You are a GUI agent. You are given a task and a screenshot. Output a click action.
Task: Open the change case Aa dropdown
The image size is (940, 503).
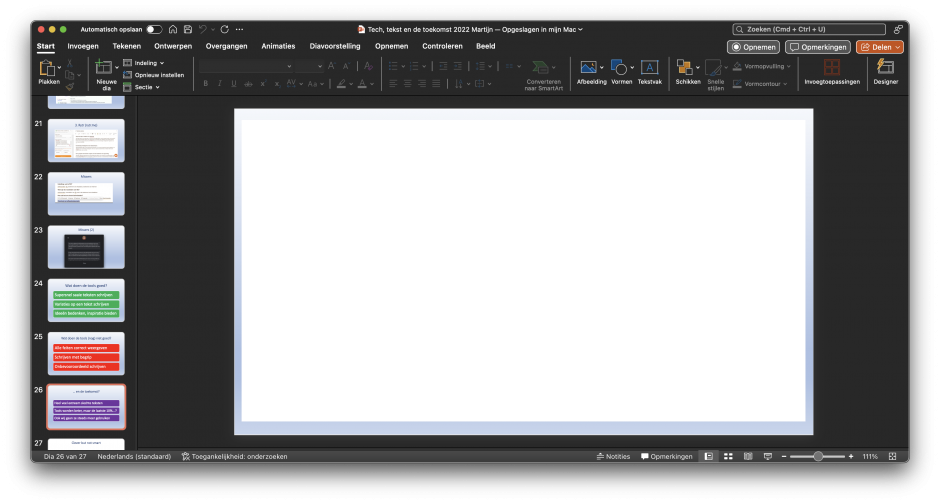tap(315, 83)
